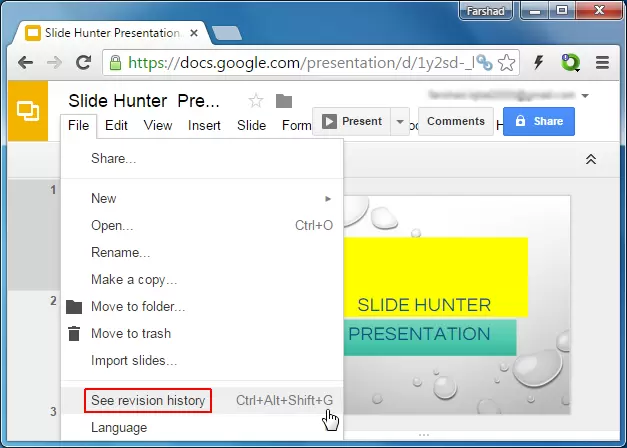This screenshot has height=448, width=627.
Task: Star the presentation next to its title
Action: click(x=256, y=100)
